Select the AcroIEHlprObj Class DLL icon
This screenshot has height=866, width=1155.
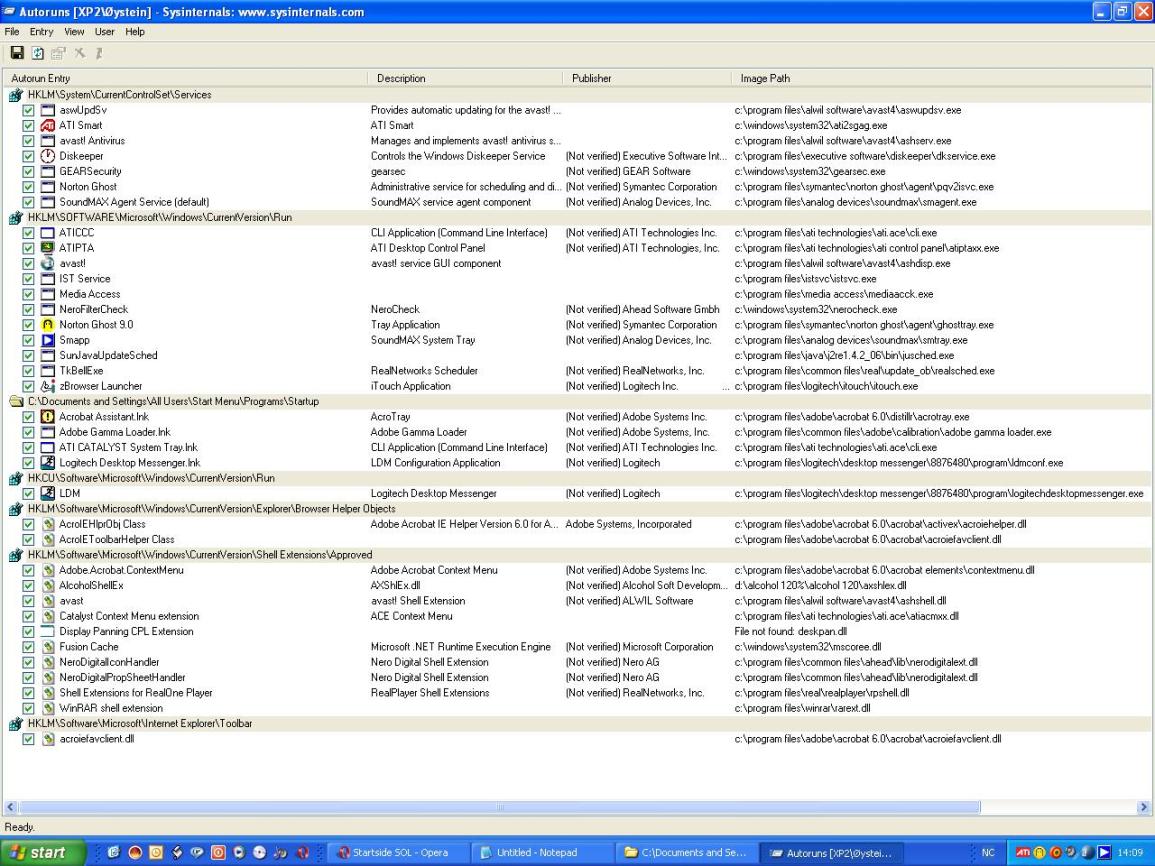[x=48, y=524]
